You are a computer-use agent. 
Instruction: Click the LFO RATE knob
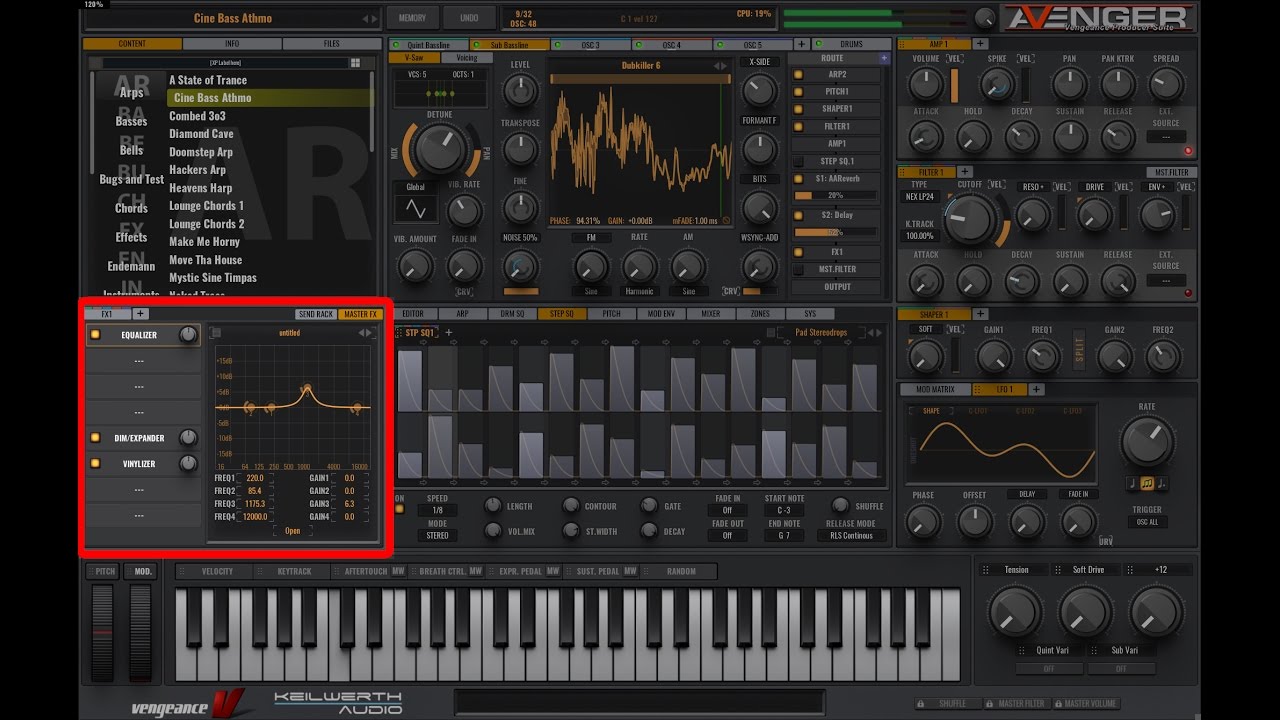pyautogui.click(x=1147, y=441)
